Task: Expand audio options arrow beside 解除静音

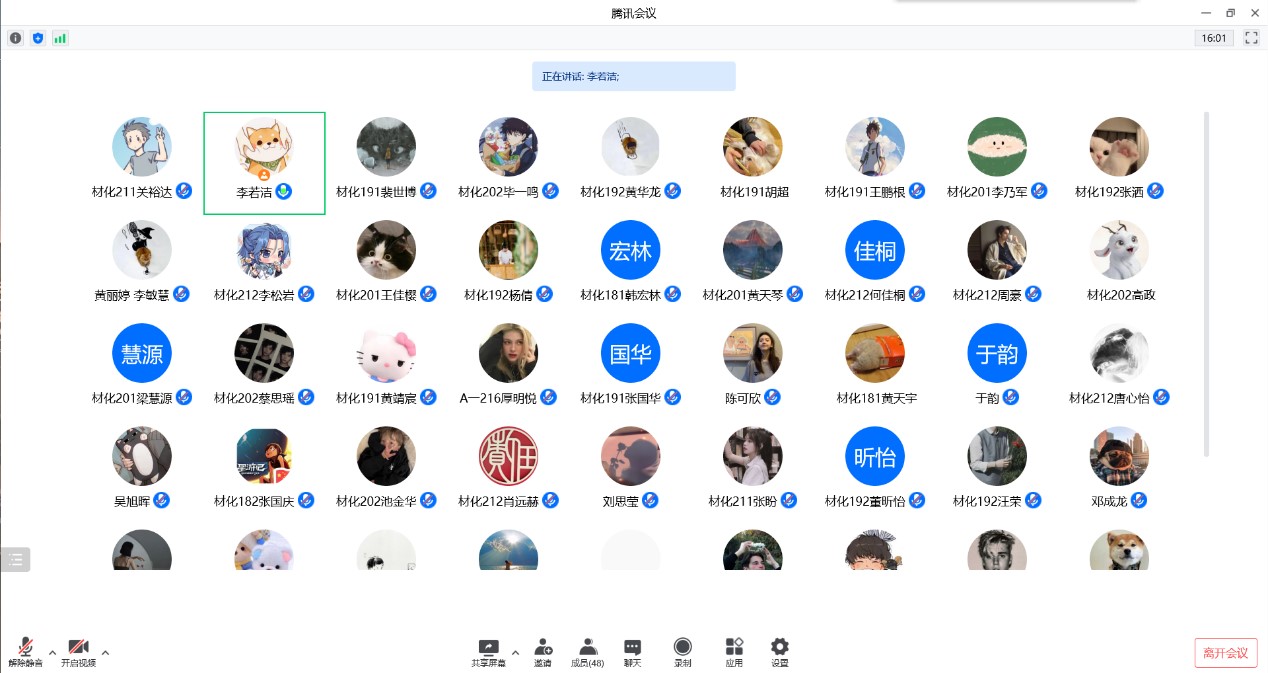Action: (52, 653)
